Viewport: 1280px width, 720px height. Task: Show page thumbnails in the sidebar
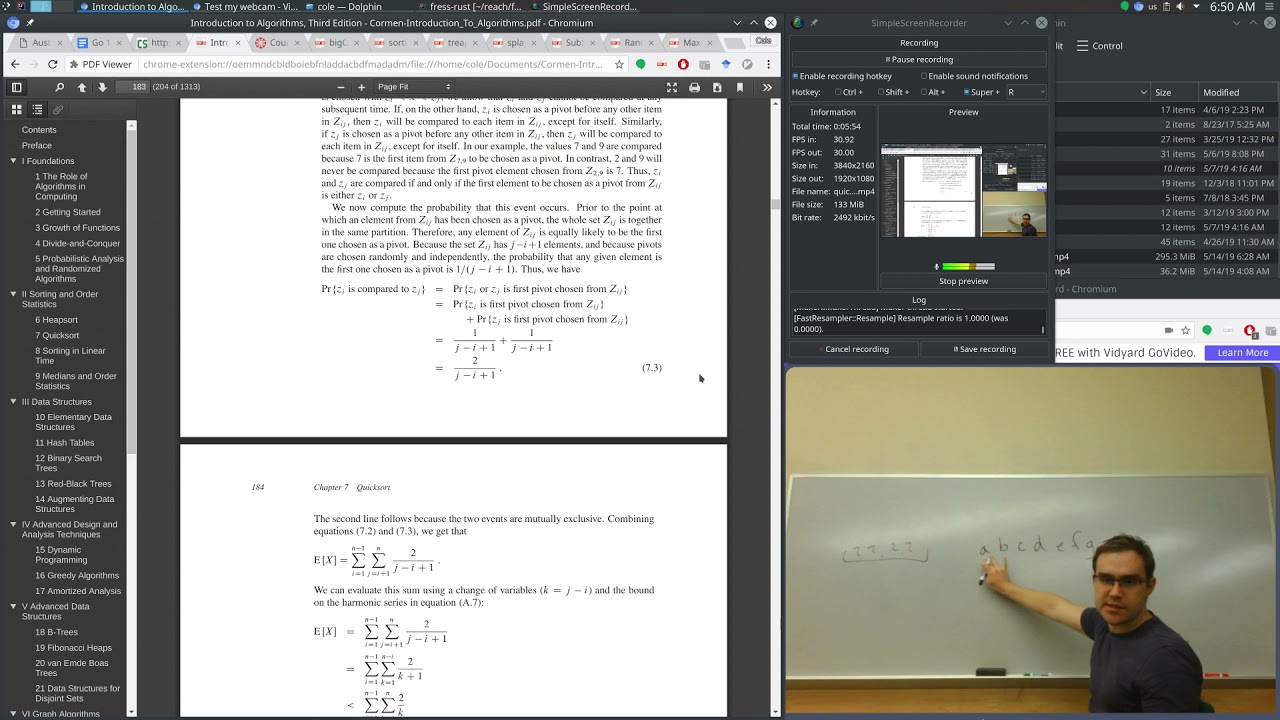(17, 109)
